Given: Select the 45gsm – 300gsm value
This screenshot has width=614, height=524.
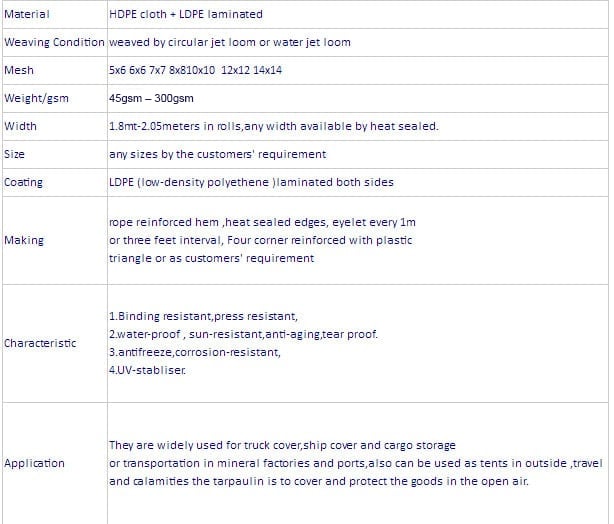Looking at the screenshot, I should coord(151,98).
